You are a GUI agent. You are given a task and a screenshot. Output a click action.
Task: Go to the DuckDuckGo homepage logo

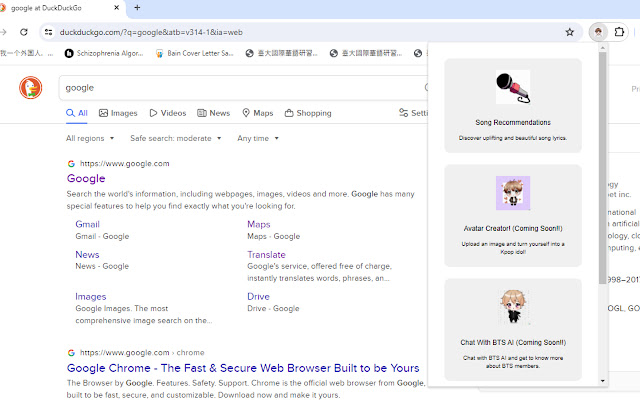coord(30,87)
